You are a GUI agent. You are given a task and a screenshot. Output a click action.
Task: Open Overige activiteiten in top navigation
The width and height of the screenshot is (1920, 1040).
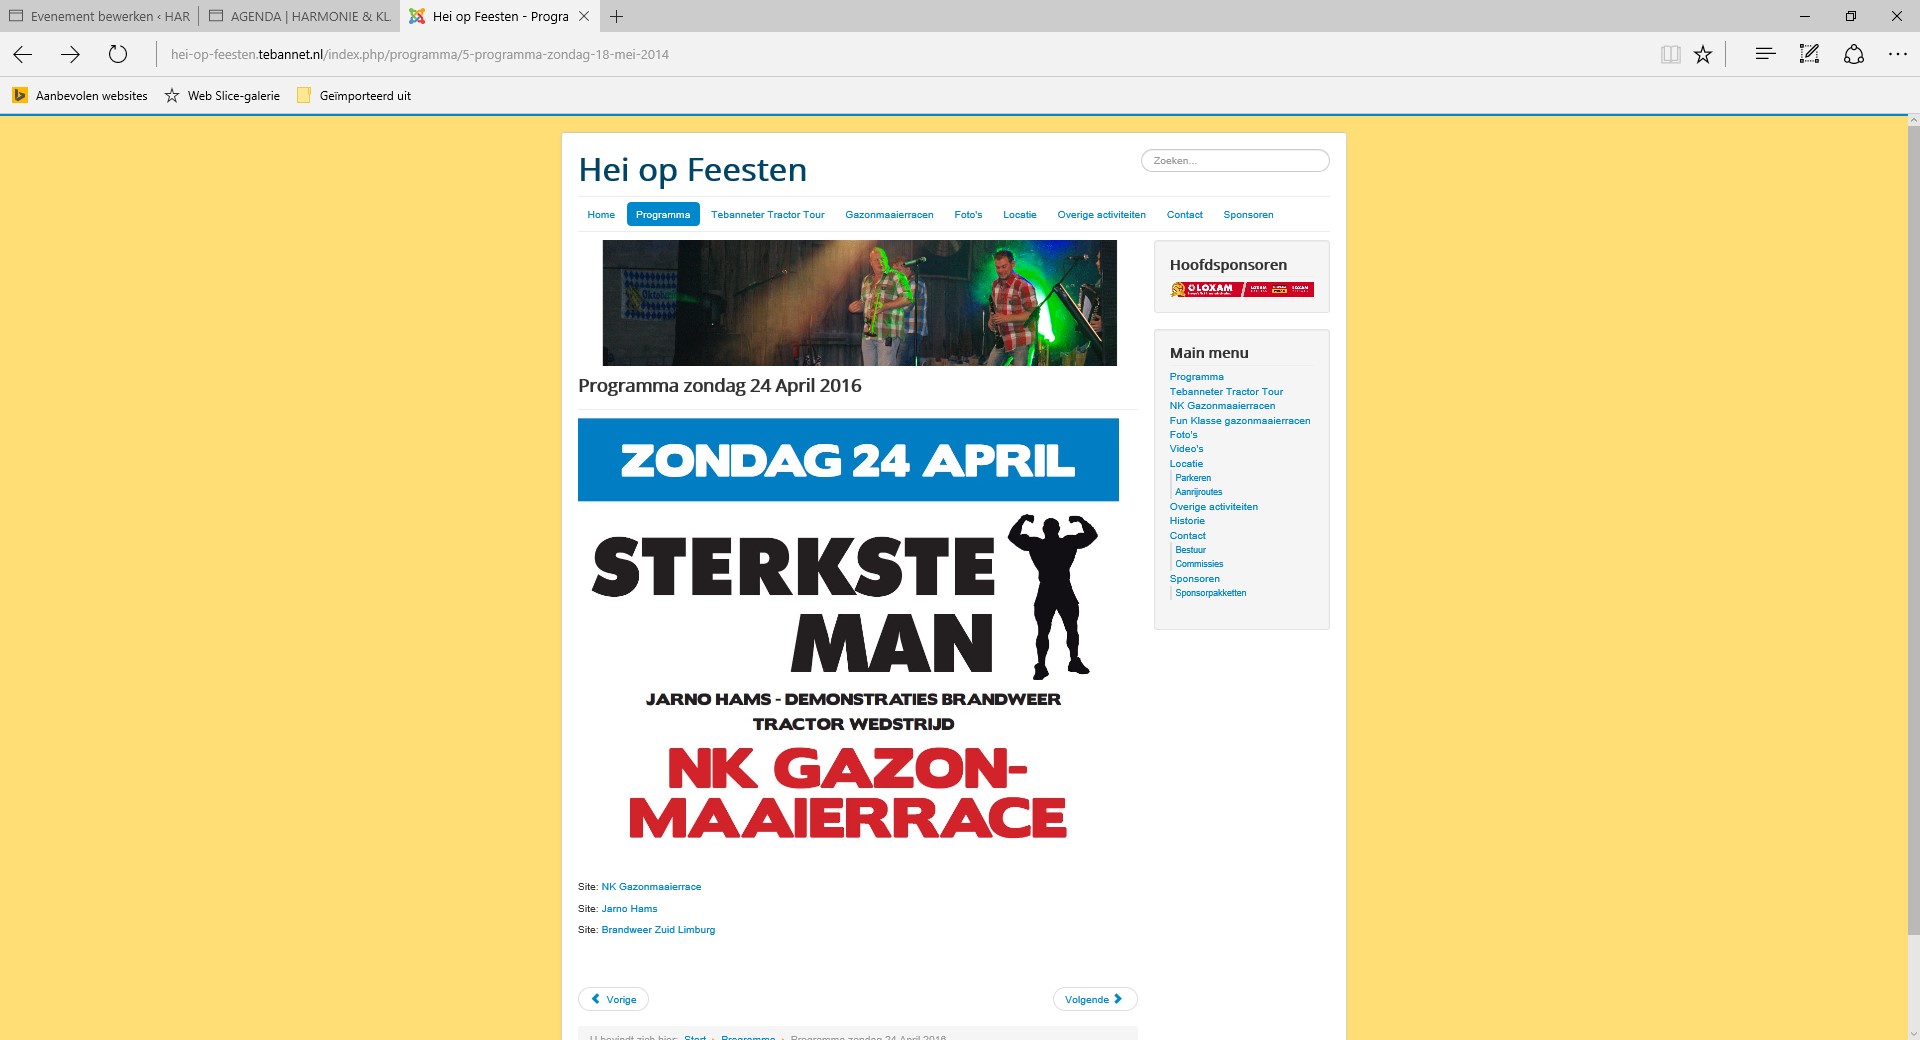tap(1101, 215)
